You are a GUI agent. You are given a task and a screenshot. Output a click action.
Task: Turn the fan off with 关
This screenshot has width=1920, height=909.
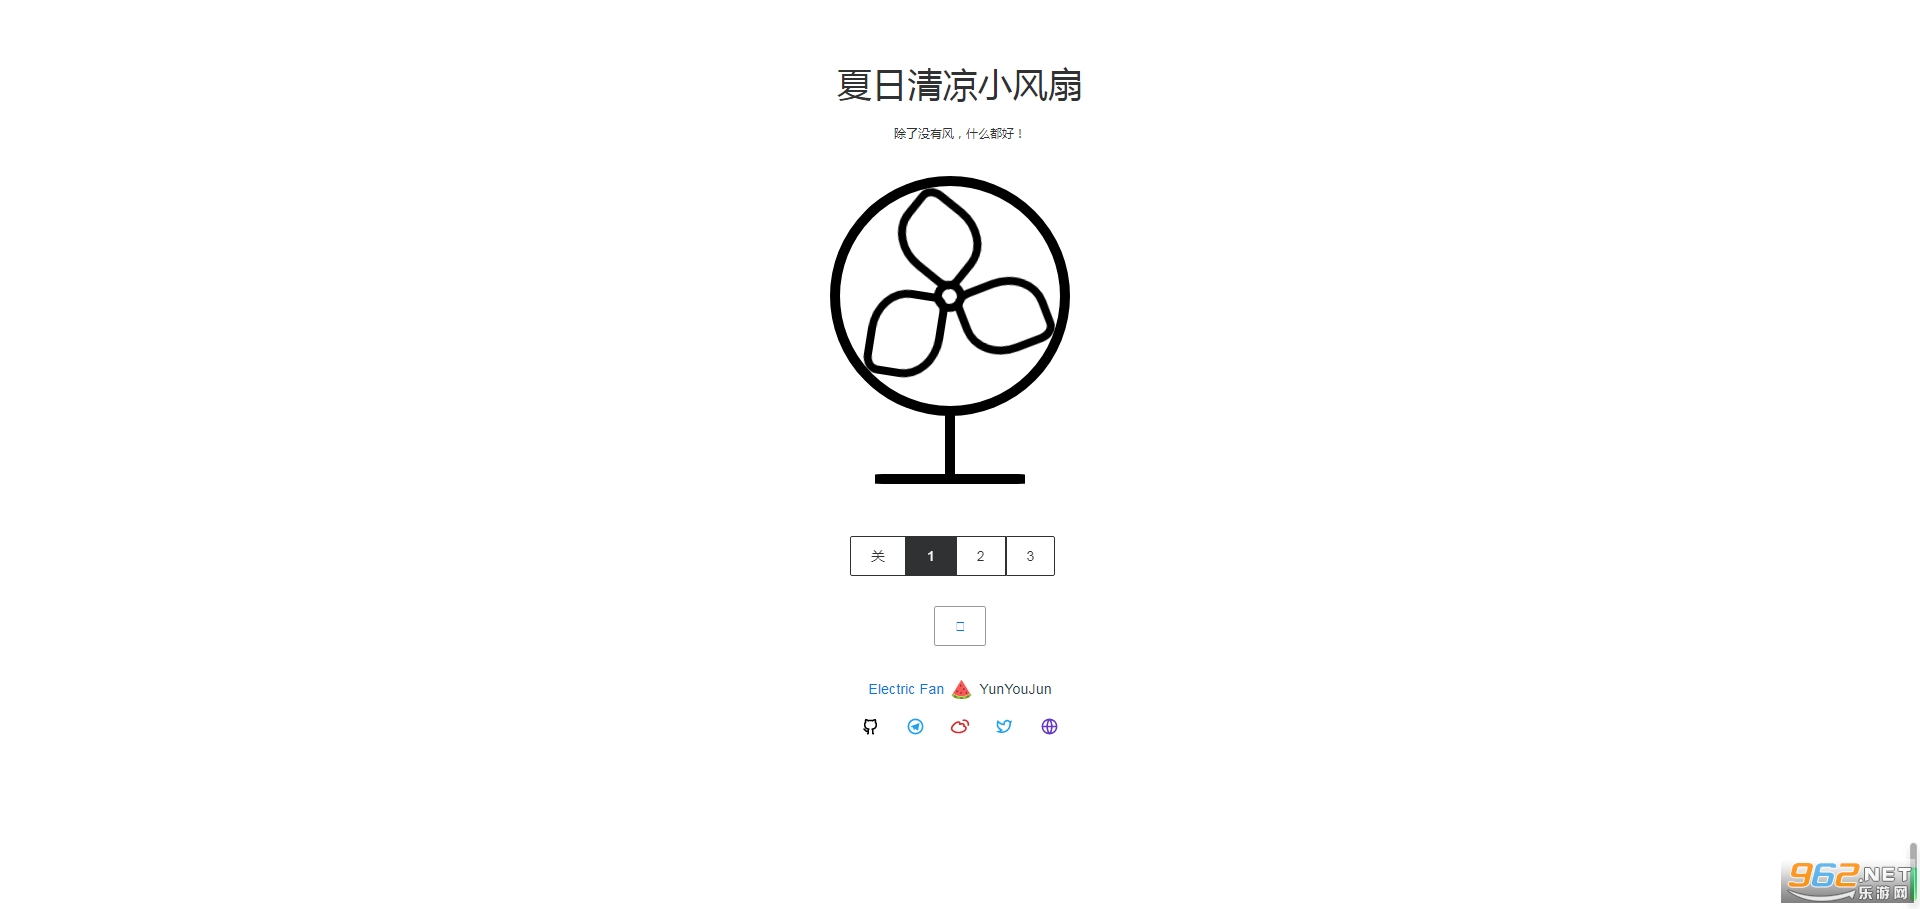[878, 556]
